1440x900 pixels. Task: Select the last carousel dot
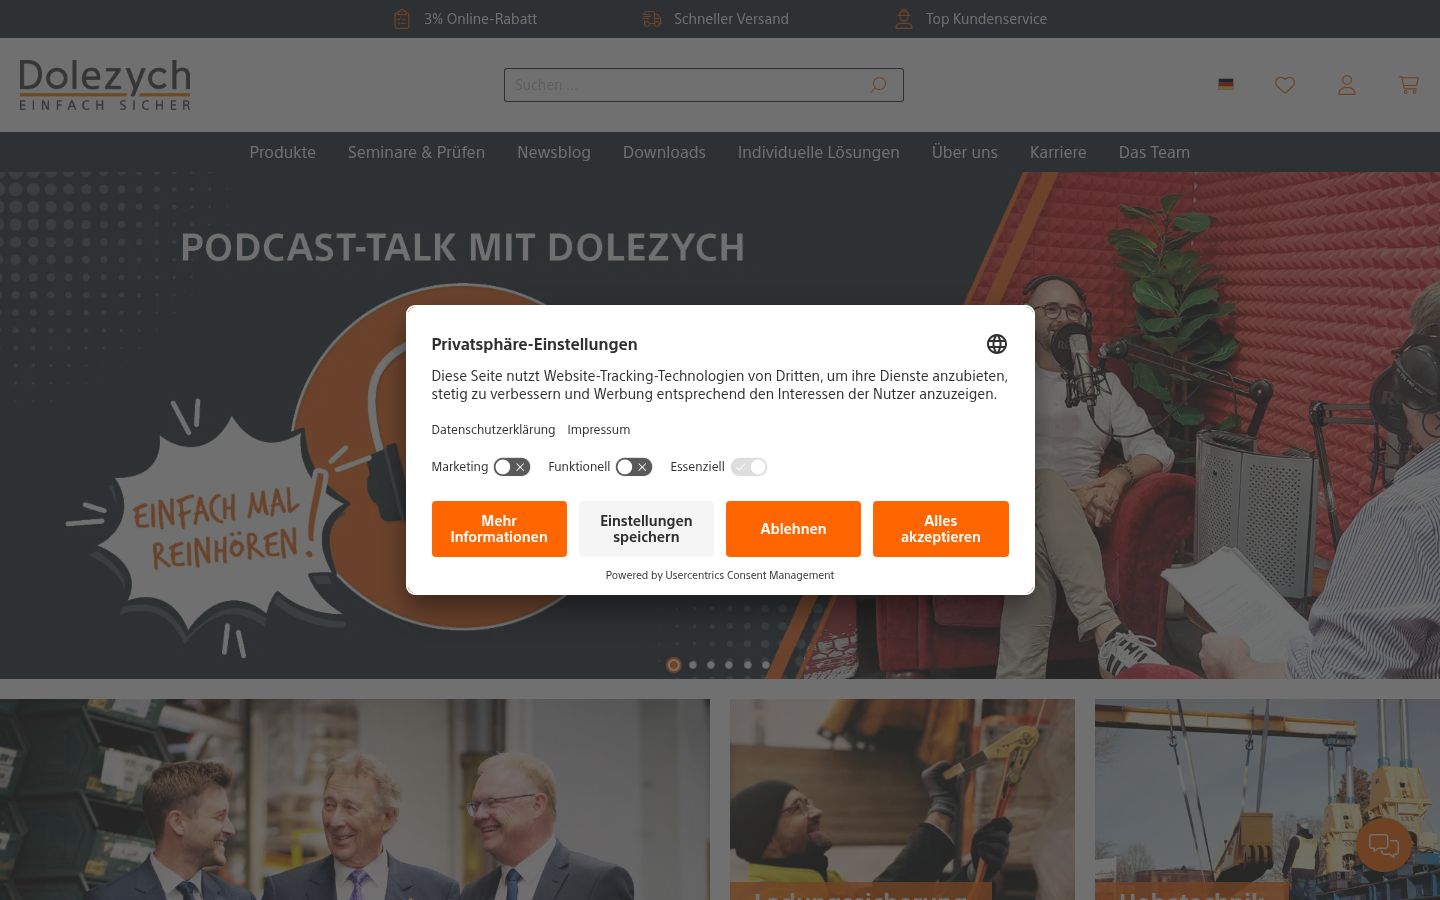pos(766,665)
